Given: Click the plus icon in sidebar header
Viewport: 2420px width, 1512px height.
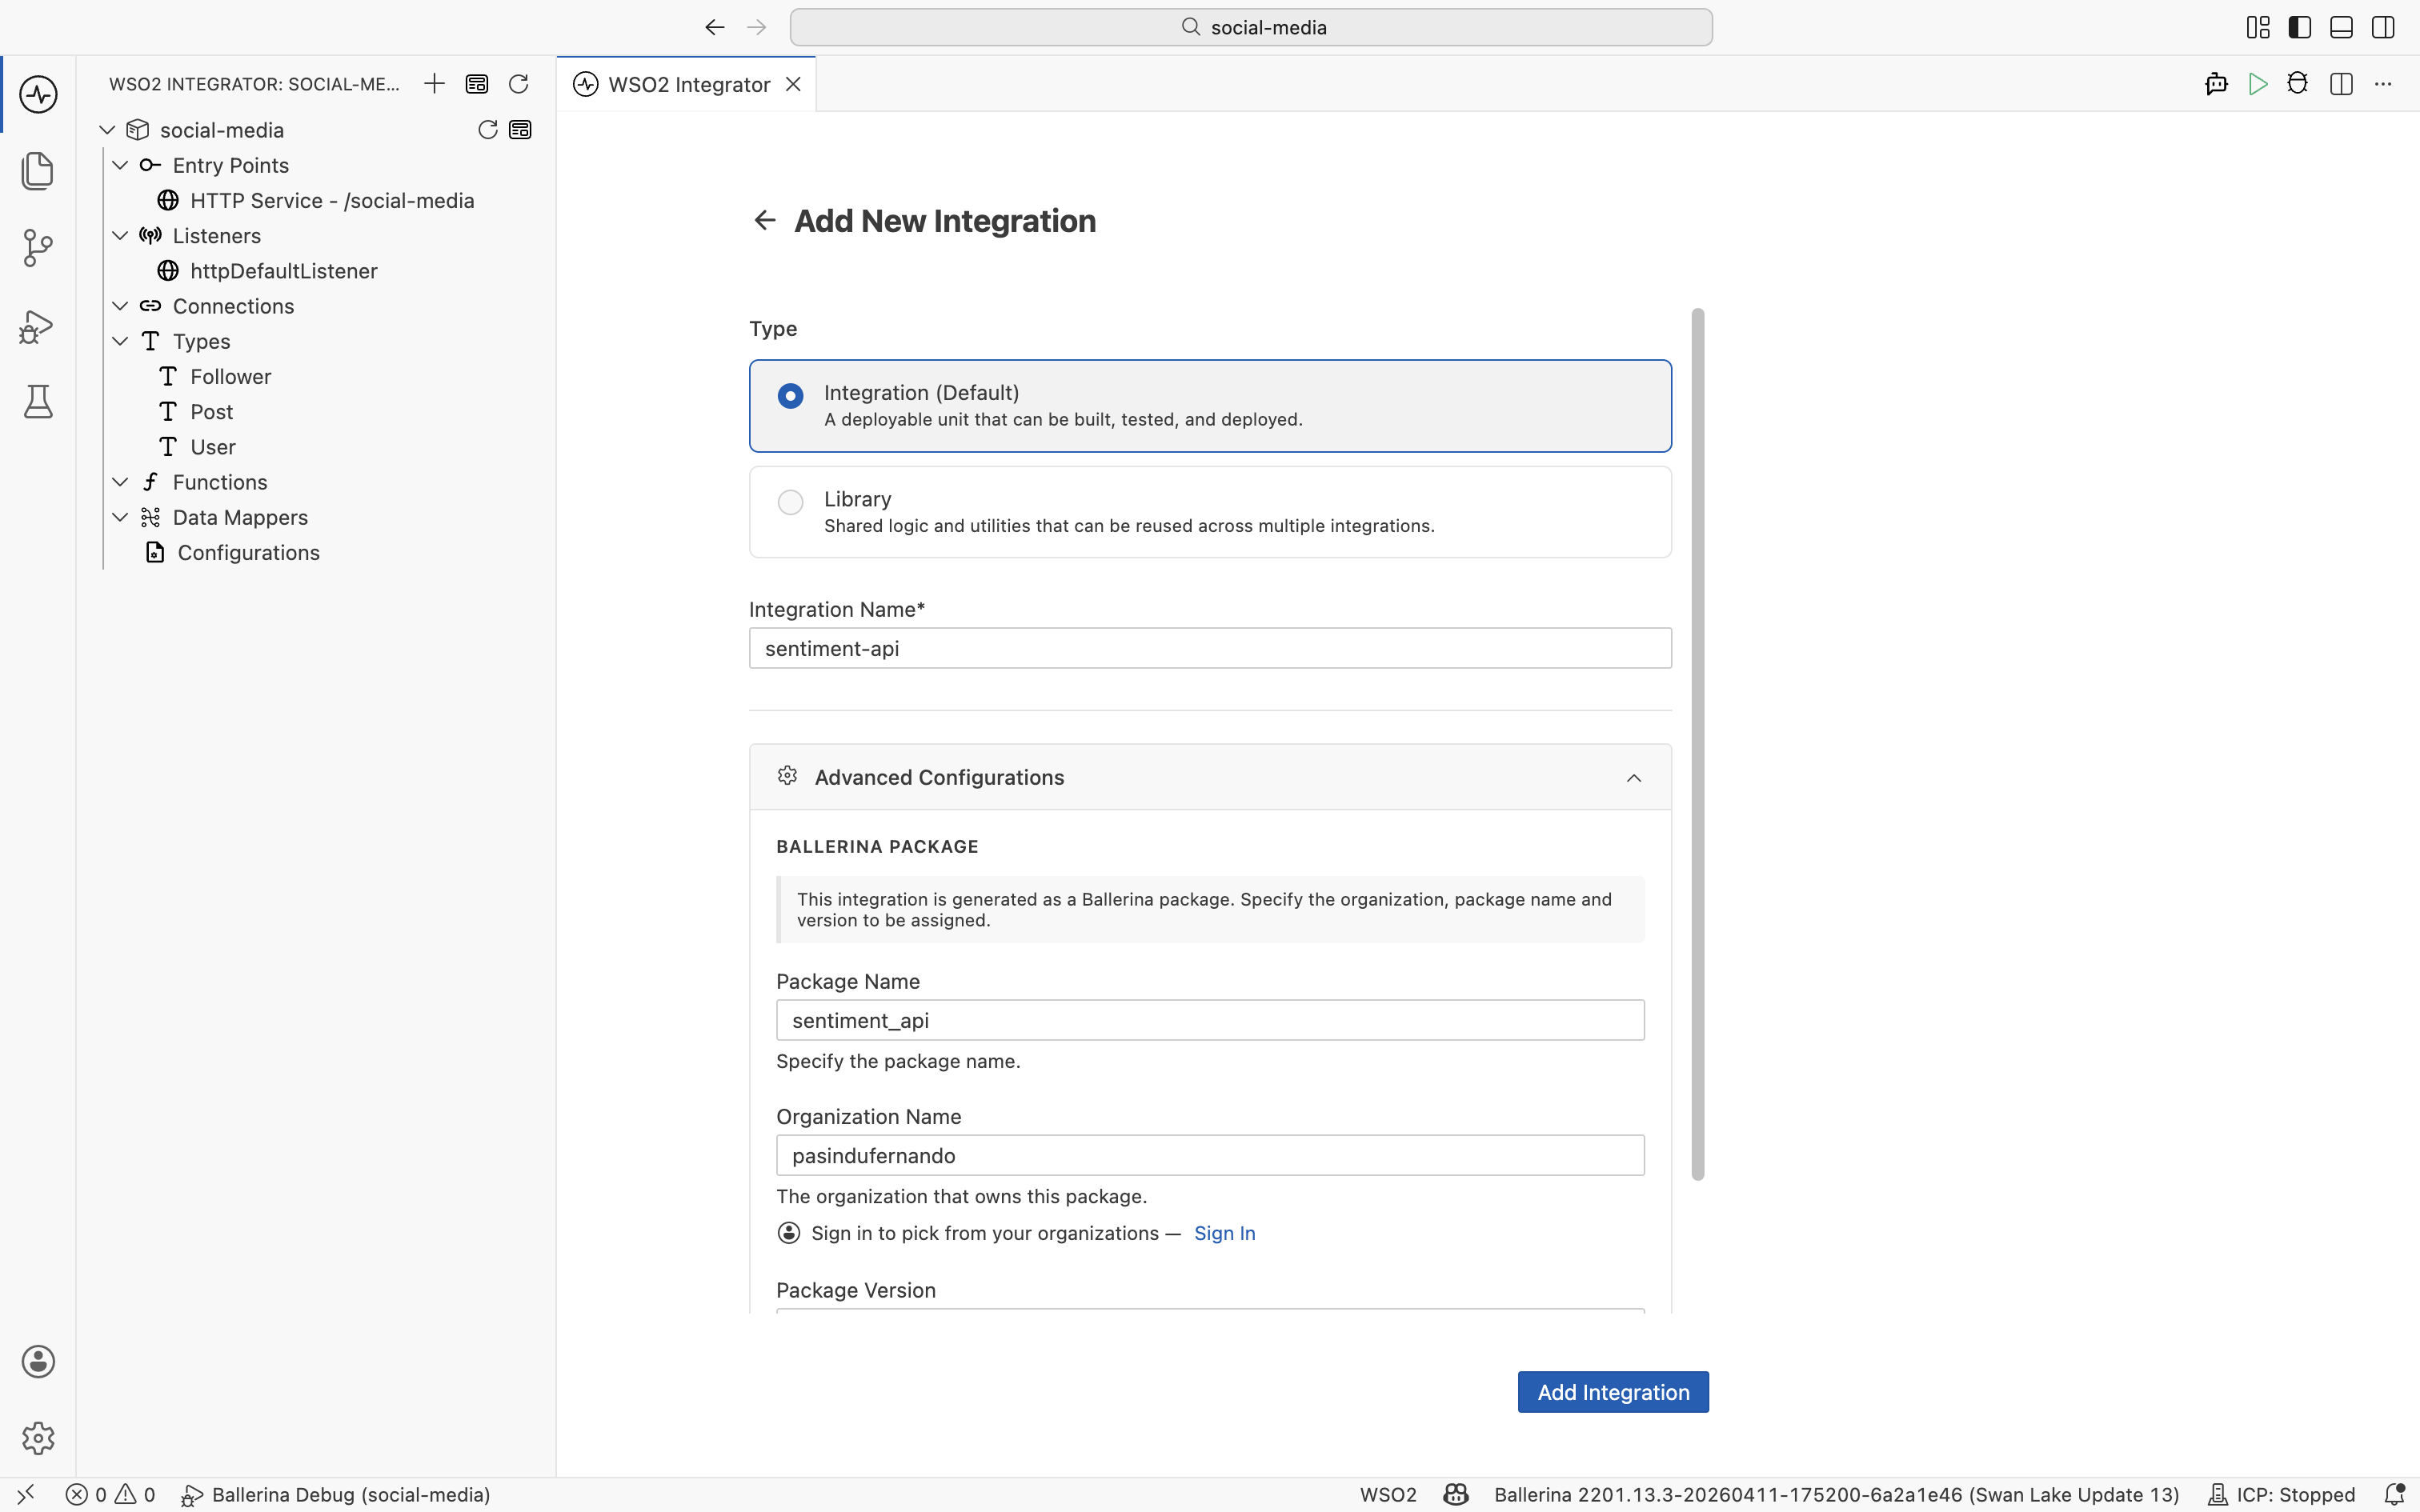Looking at the screenshot, I should 434,84.
